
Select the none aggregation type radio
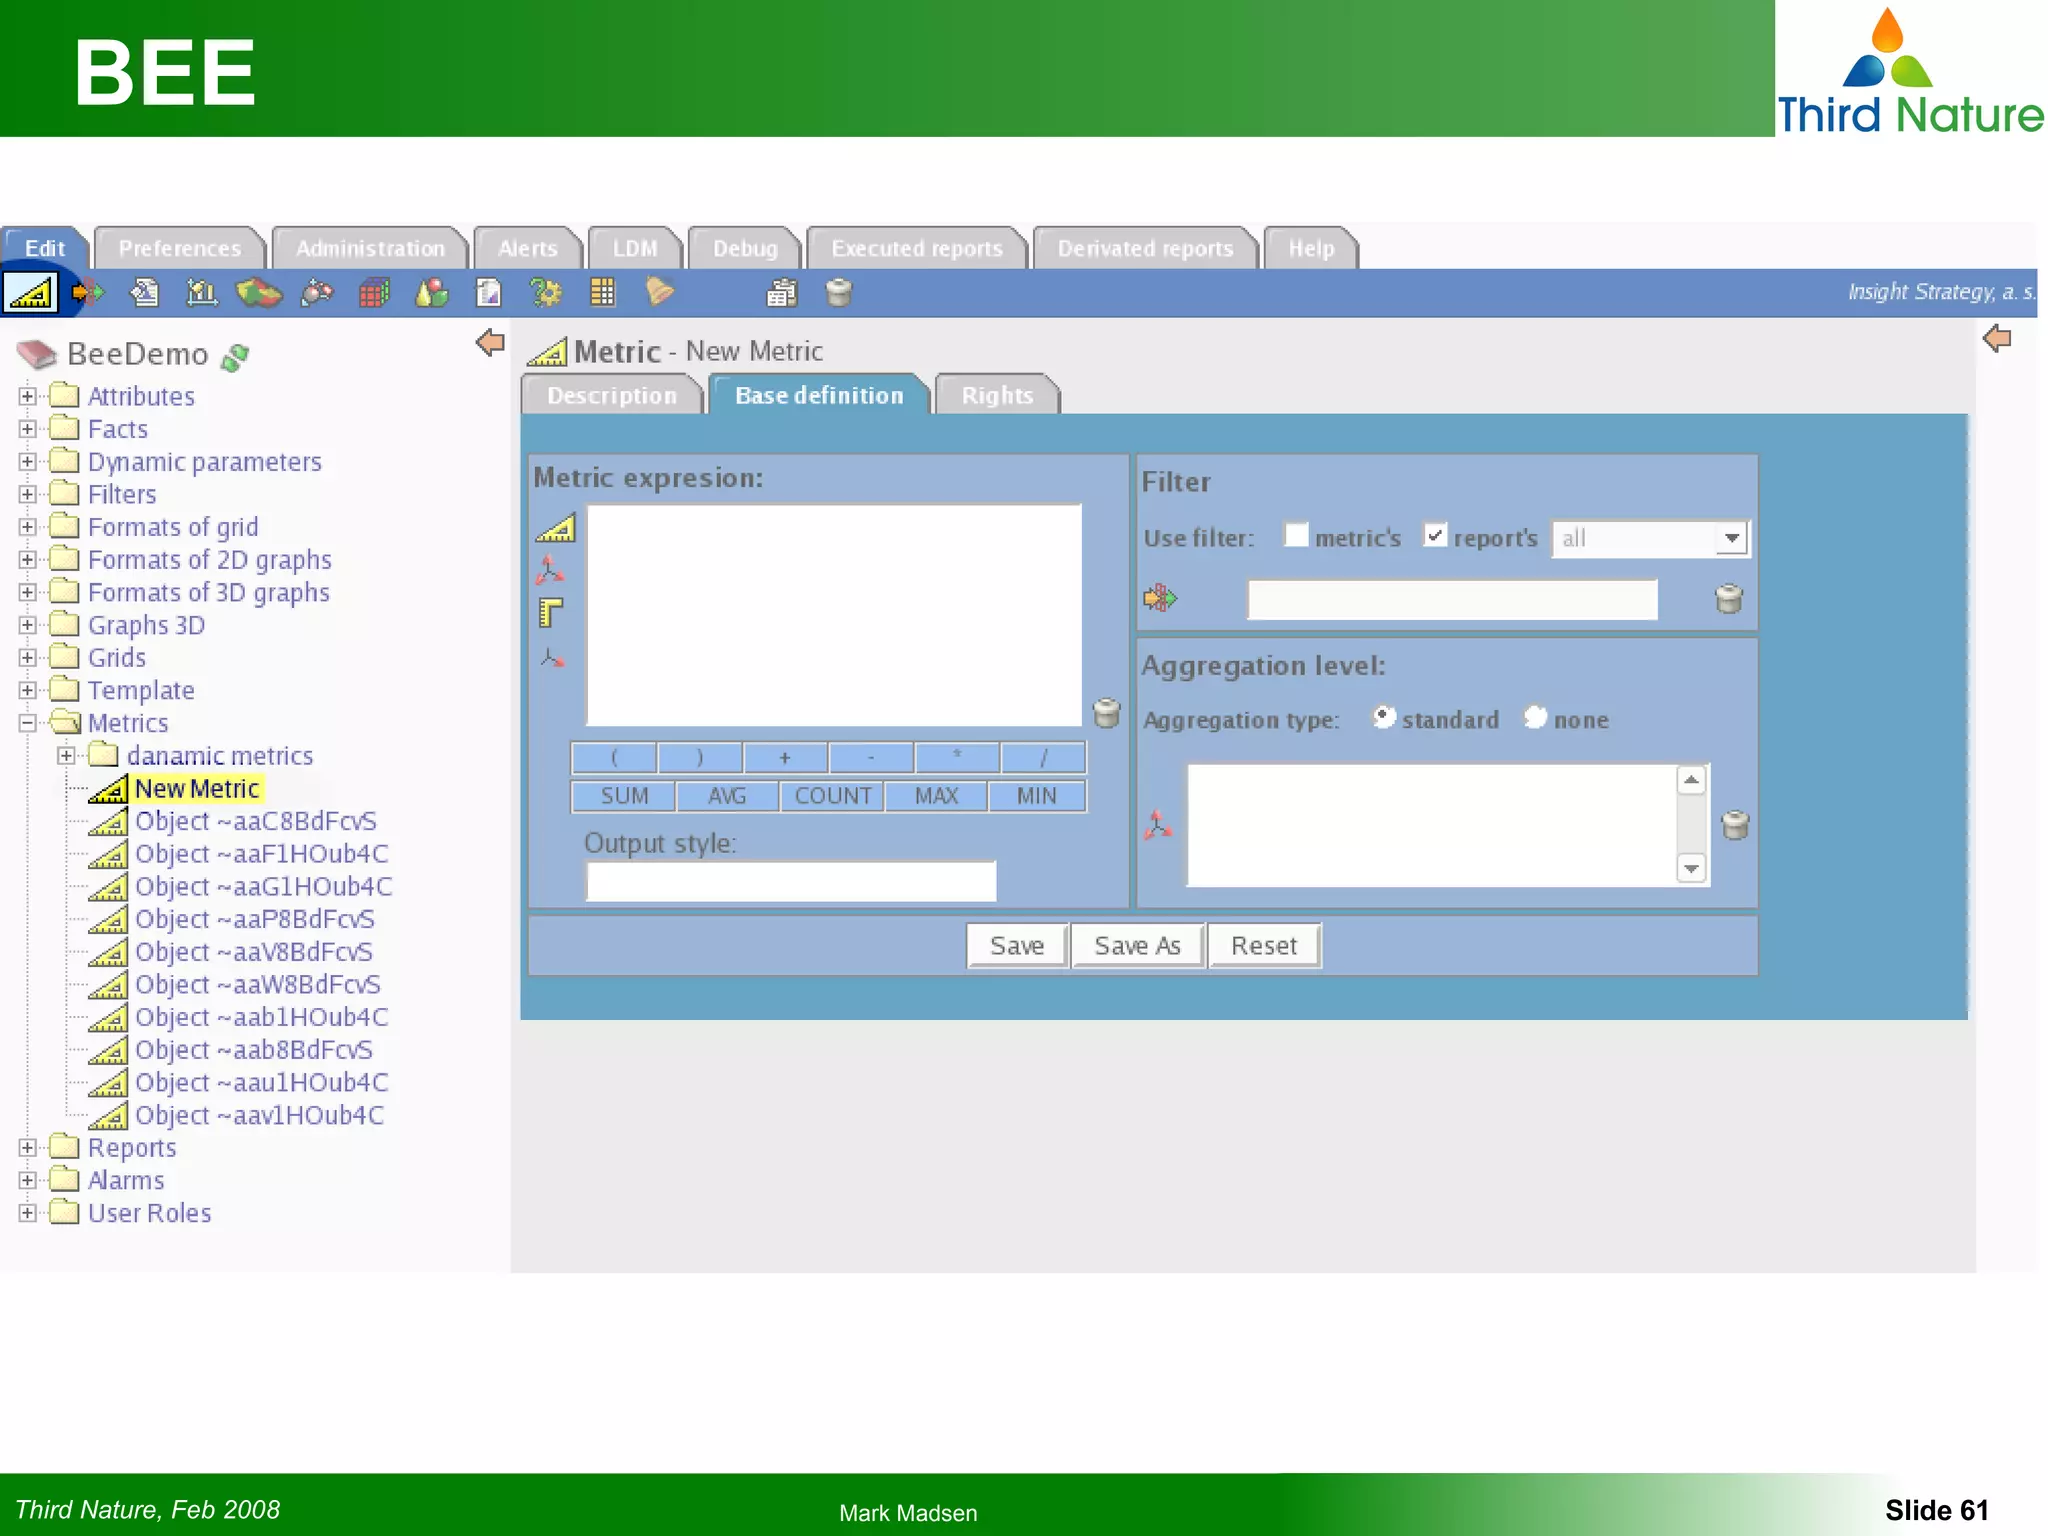(x=1535, y=718)
